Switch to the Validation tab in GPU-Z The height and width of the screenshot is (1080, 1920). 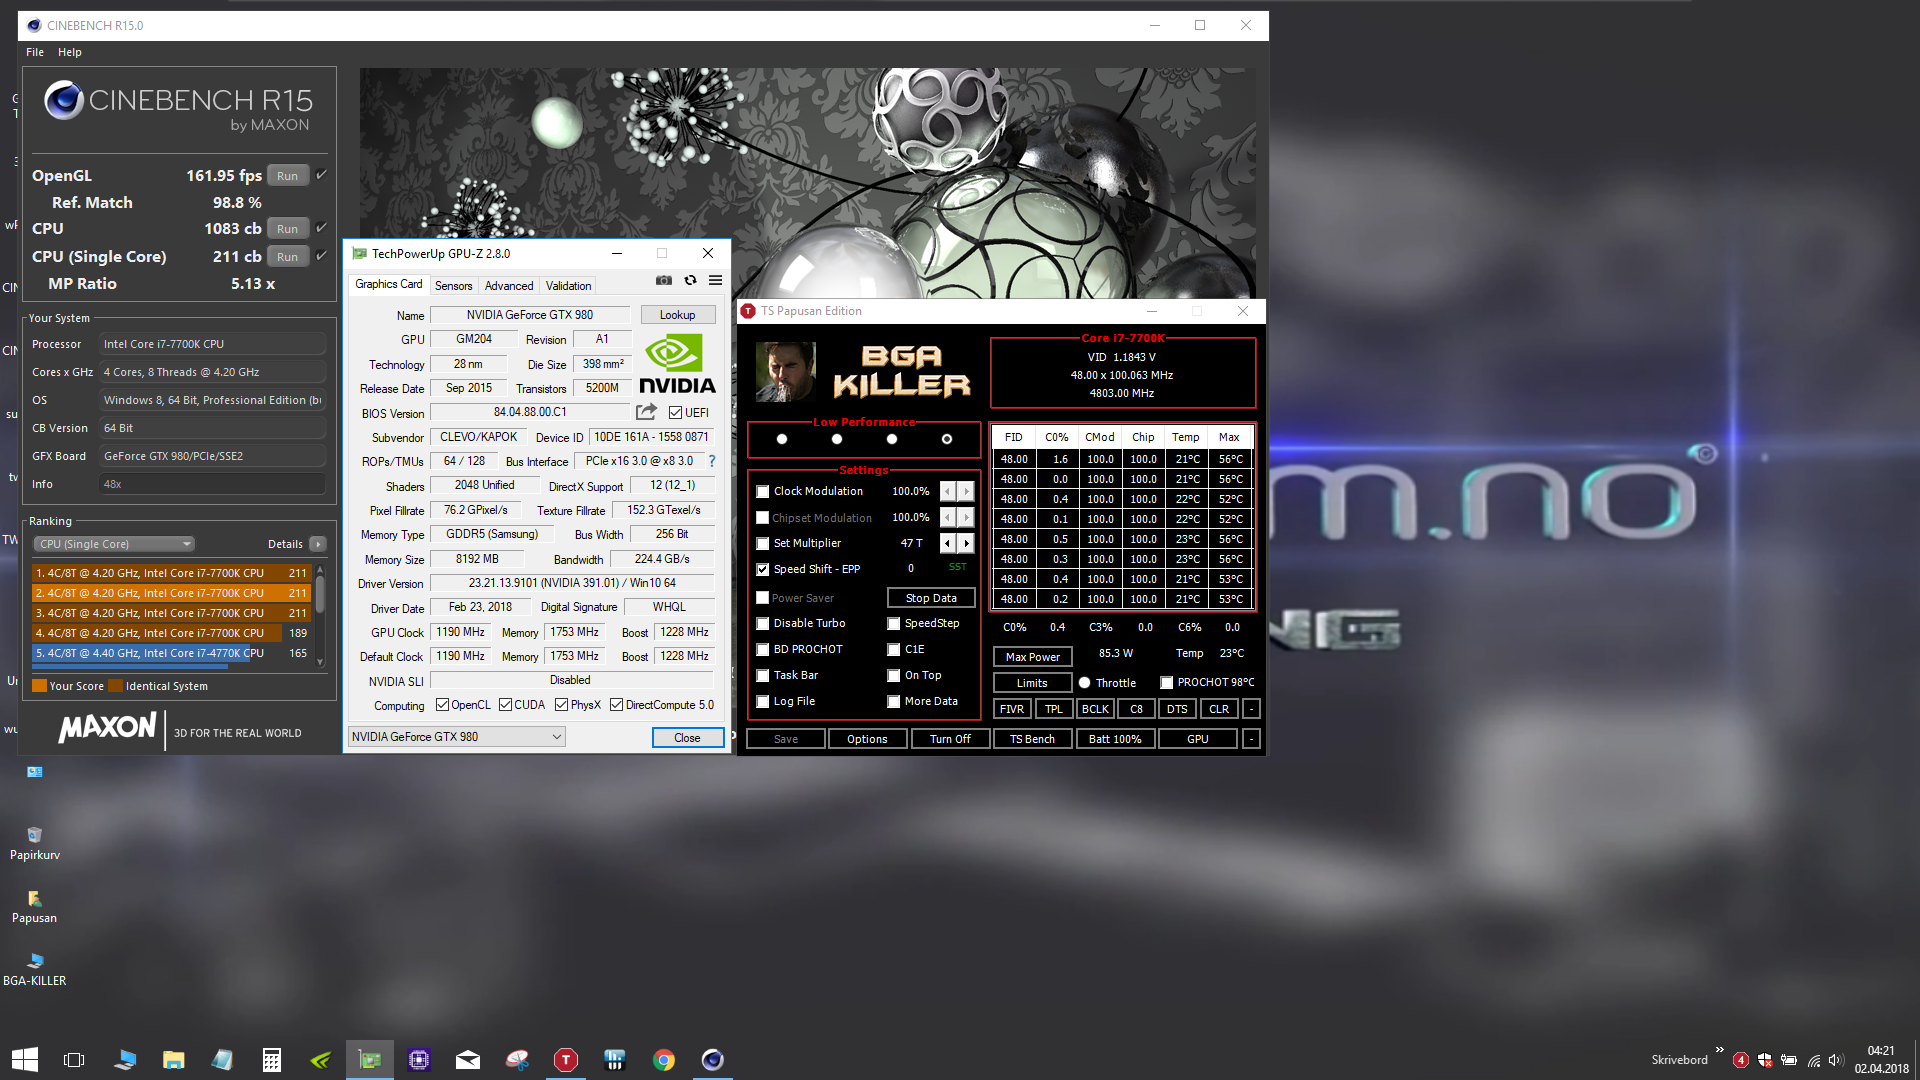[x=568, y=285]
